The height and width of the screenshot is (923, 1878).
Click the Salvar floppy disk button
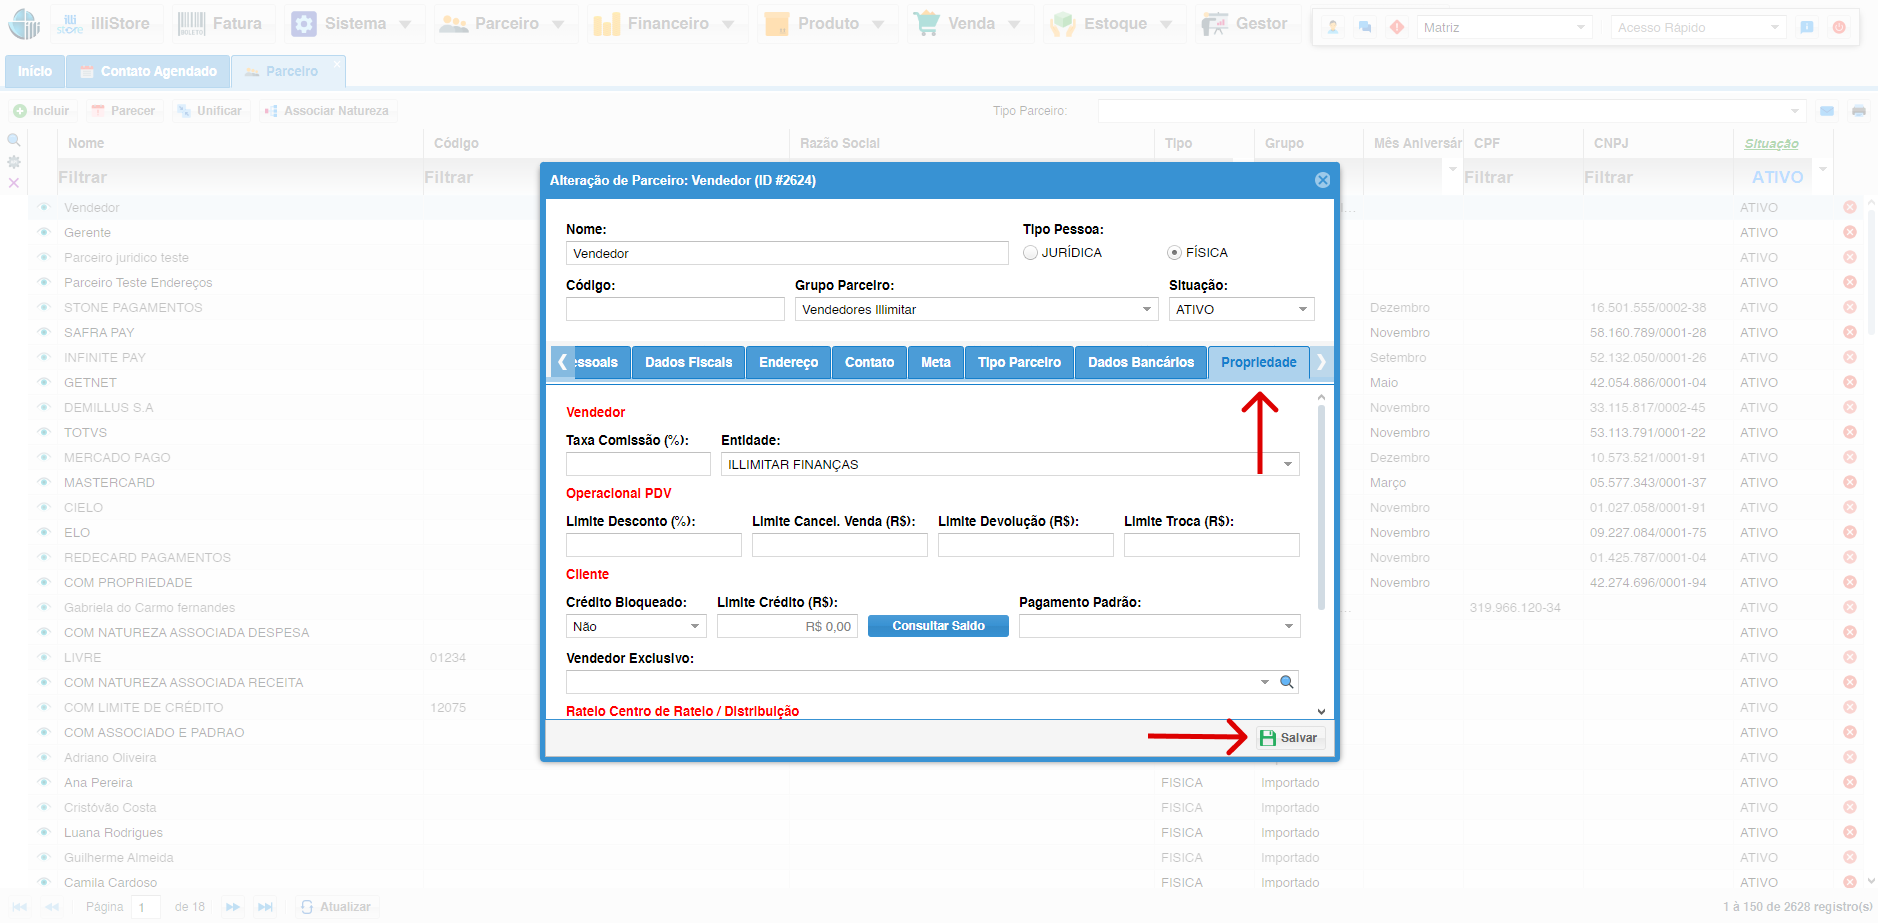(1289, 738)
